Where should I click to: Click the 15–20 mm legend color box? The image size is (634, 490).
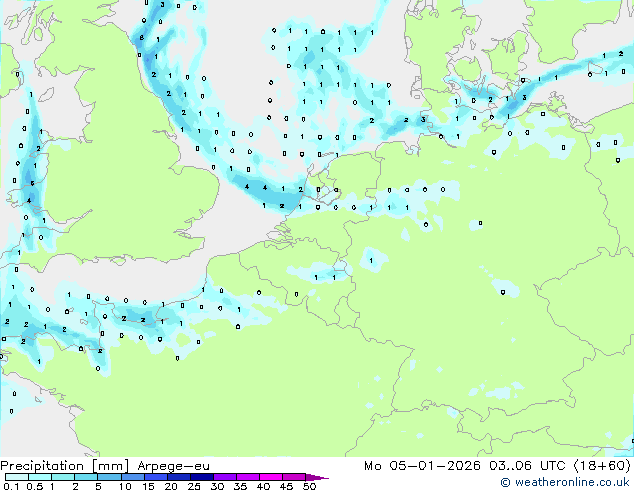(156, 477)
